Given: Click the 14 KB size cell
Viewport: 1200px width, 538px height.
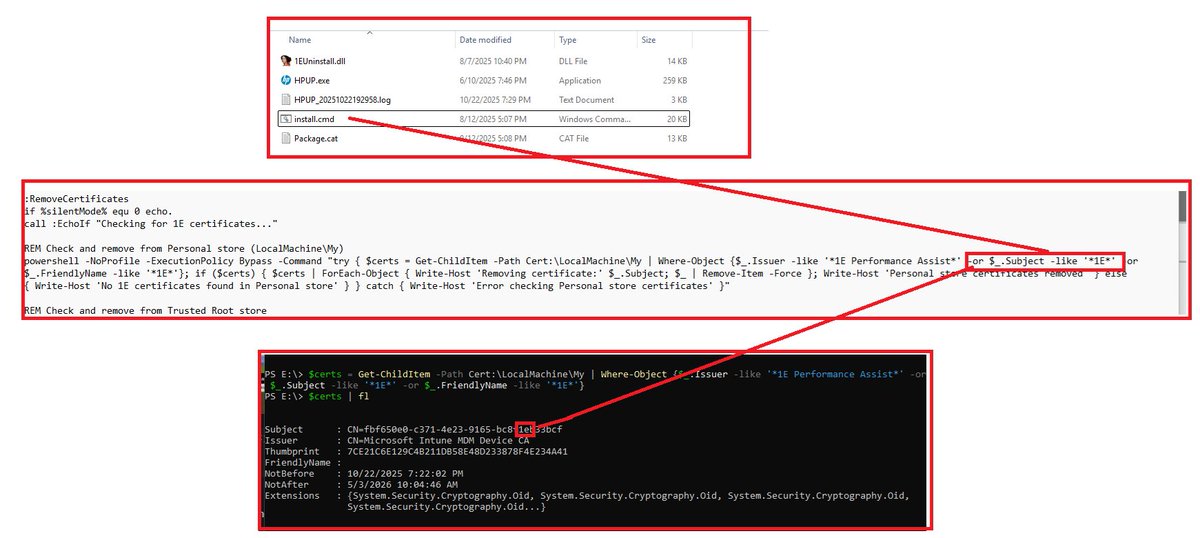Looking at the screenshot, I should coord(676,61).
